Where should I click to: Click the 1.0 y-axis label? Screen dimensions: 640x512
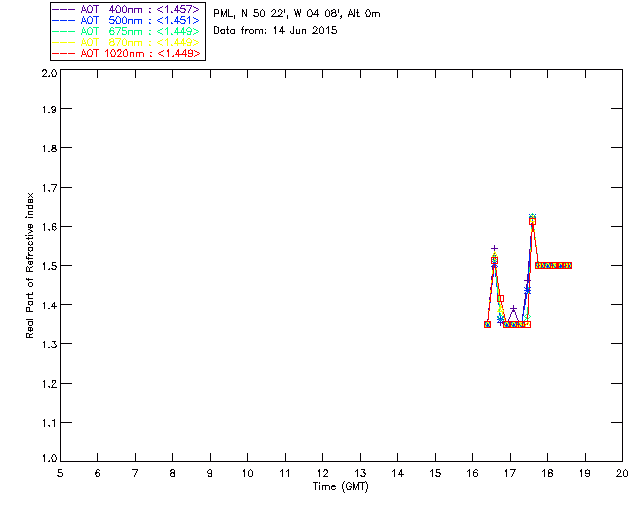coord(49,458)
